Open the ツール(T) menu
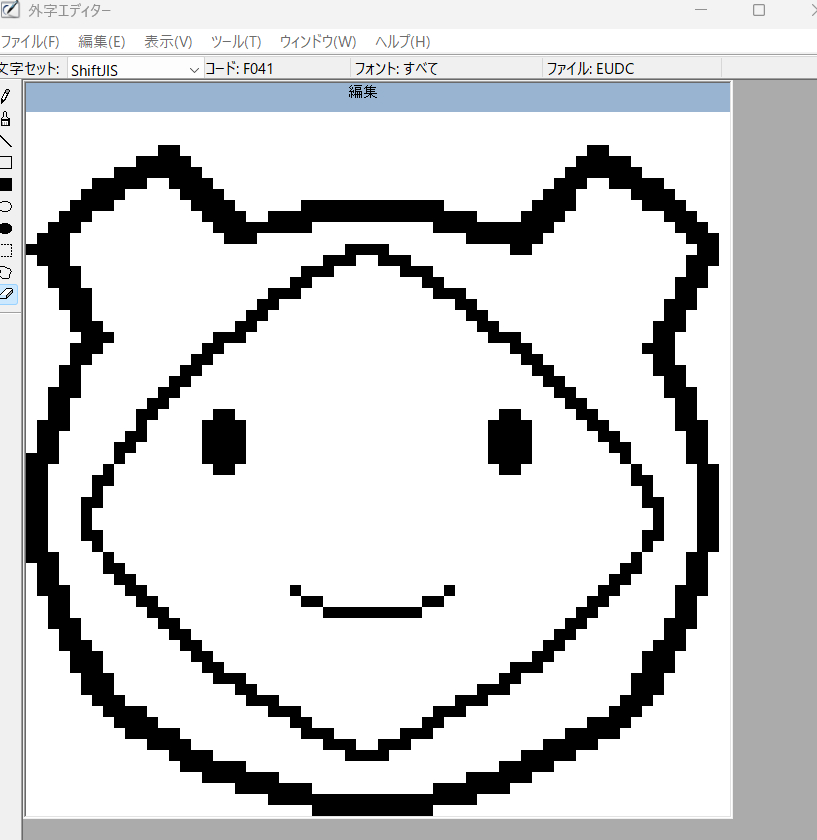The width and height of the screenshot is (817, 840). 236,41
